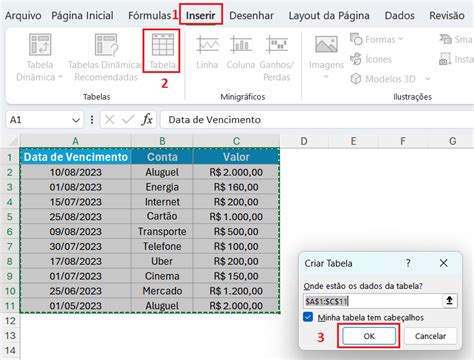Select the Internet cell
474x360 pixels.
pos(162,202)
